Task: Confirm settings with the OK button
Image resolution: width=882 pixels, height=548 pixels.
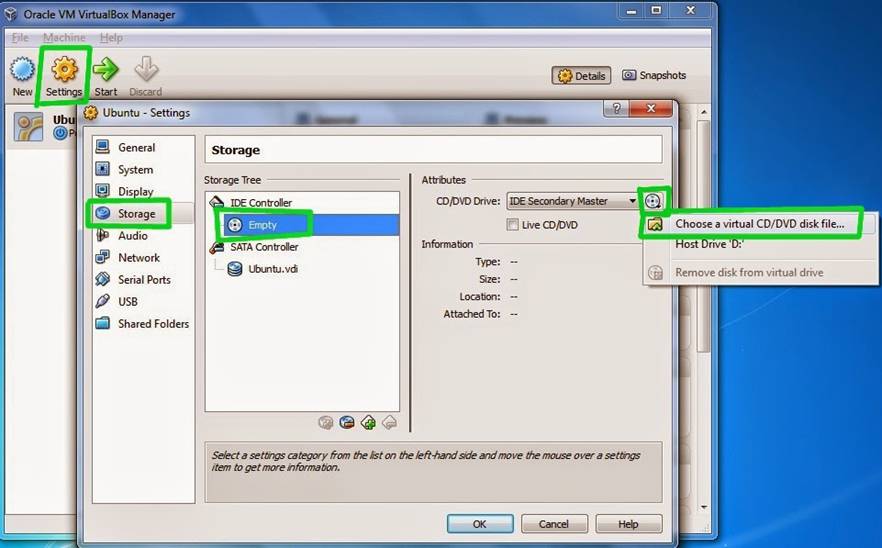Action: (x=480, y=524)
